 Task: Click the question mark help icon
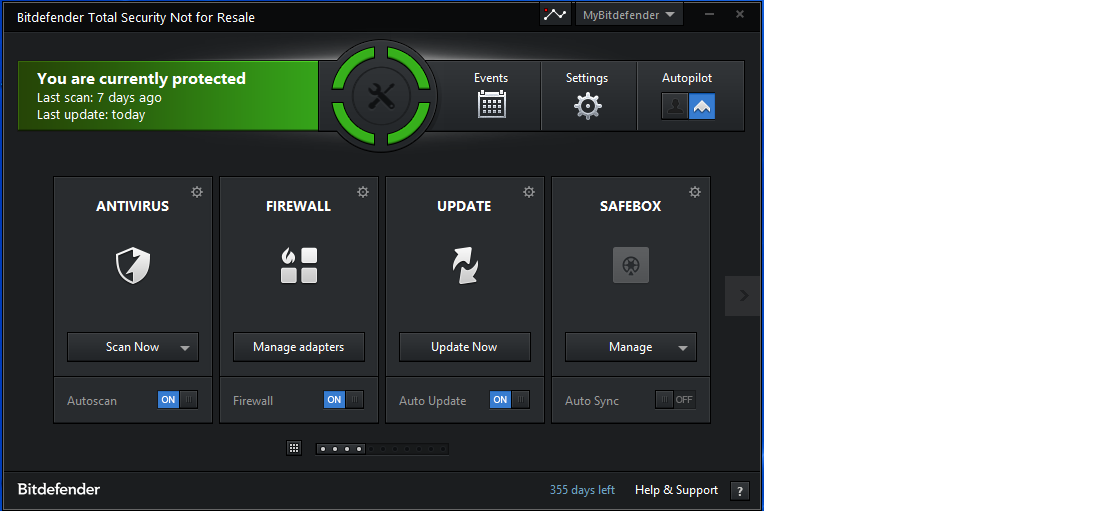point(740,491)
